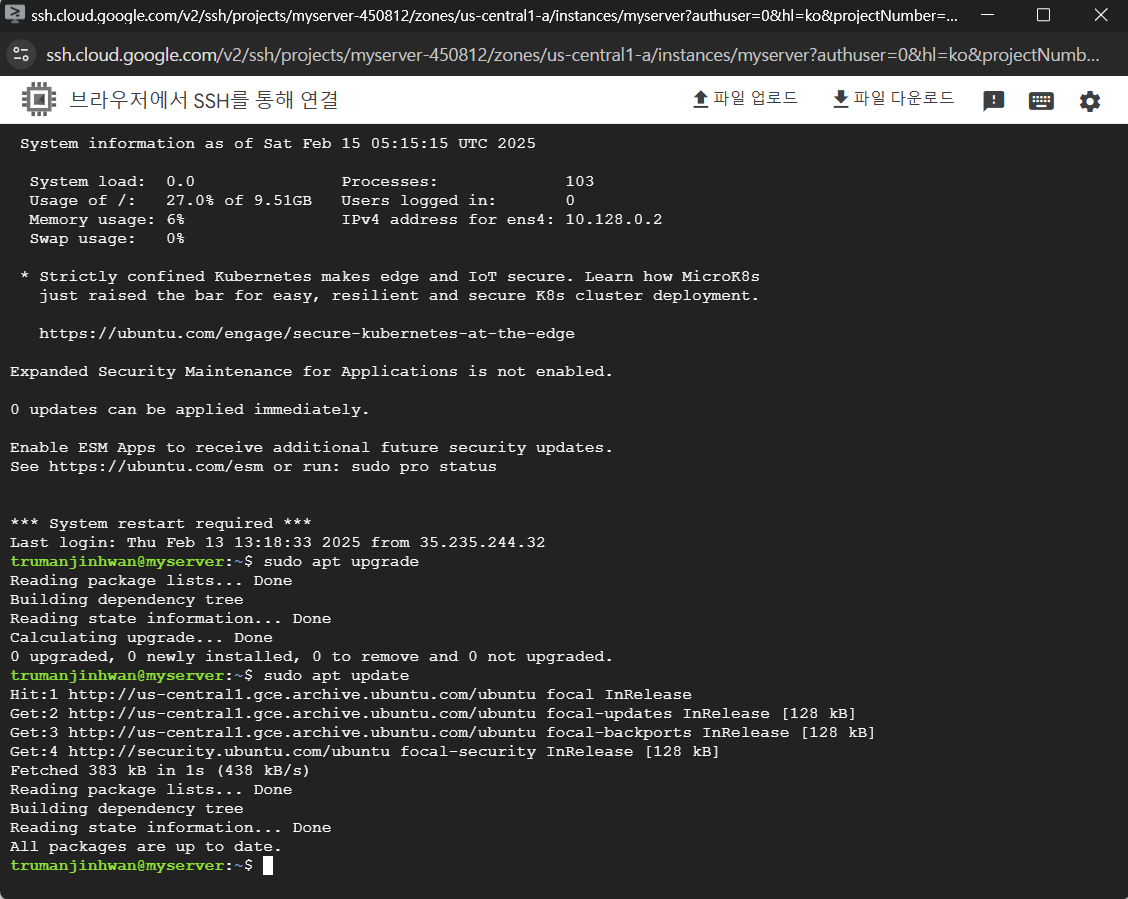Close the SSH browser window
The image size is (1128, 899).
(x=1098, y=15)
